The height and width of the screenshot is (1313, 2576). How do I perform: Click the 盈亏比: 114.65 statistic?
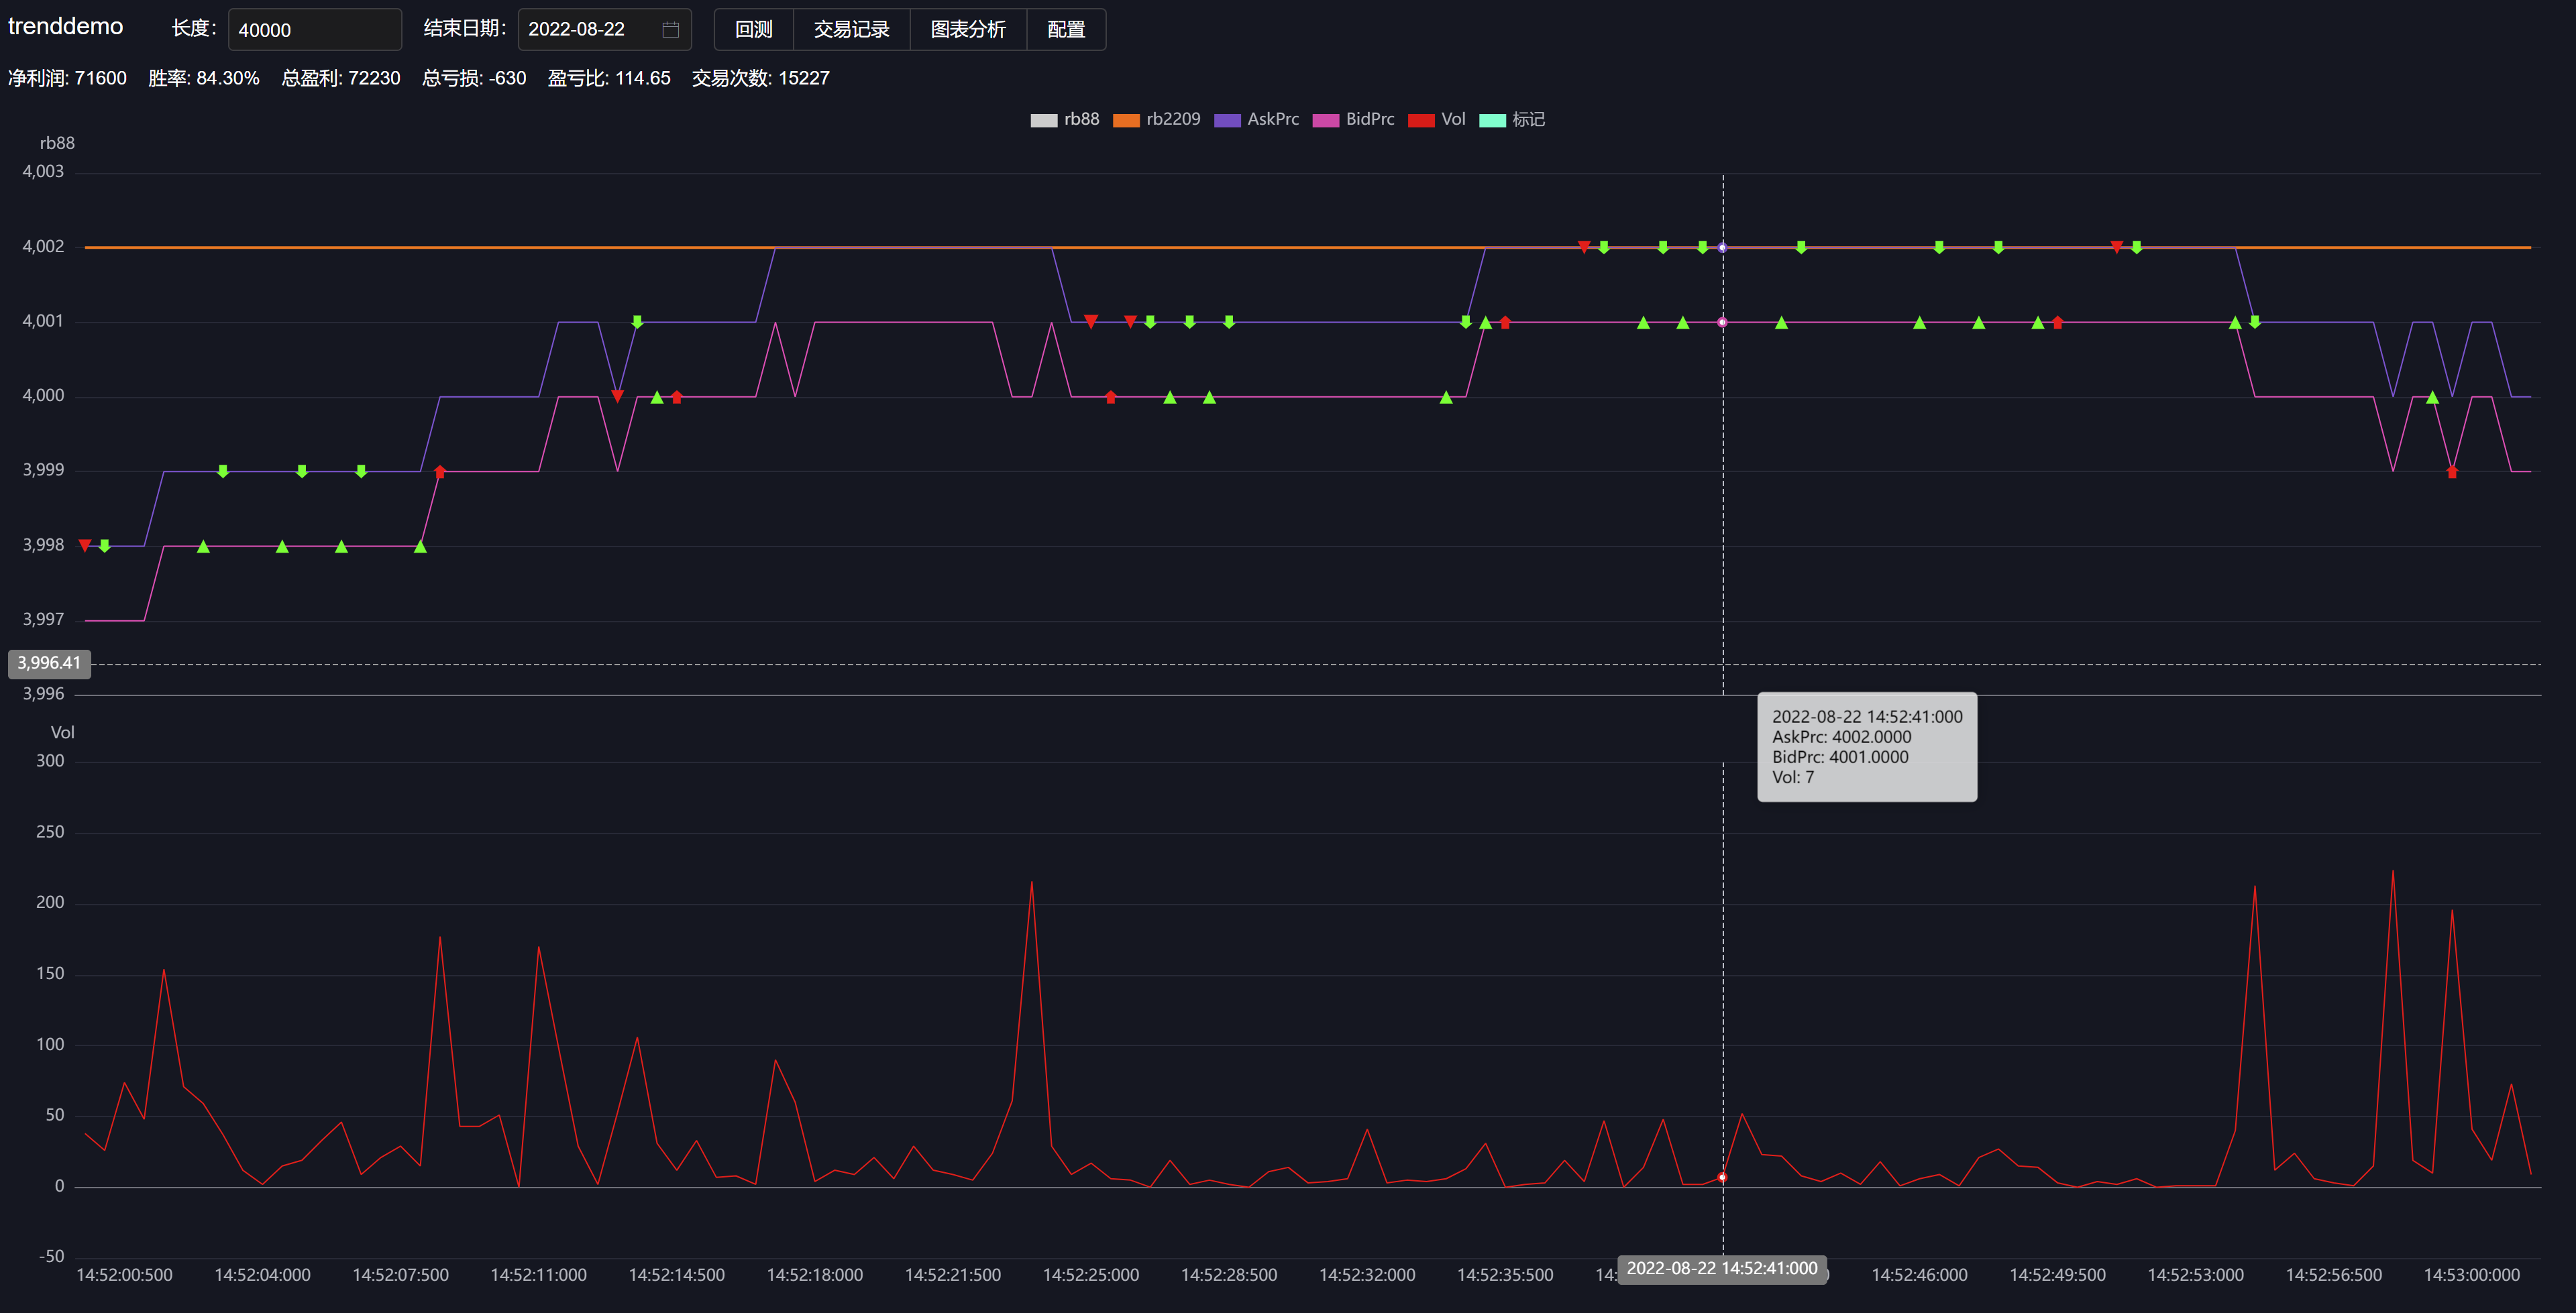(609, 78)
